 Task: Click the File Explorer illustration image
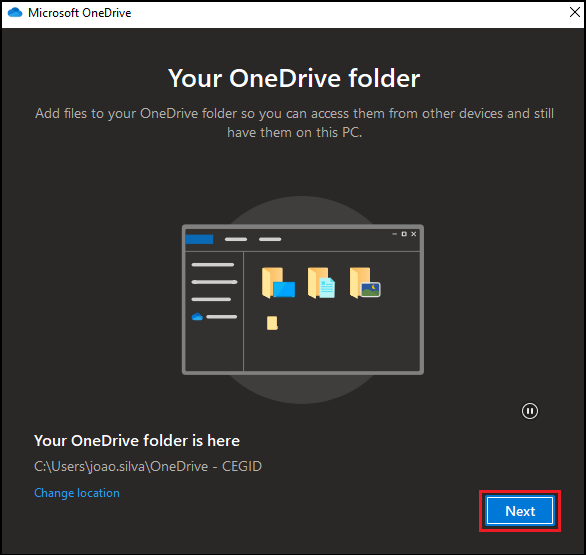point(303,299)
